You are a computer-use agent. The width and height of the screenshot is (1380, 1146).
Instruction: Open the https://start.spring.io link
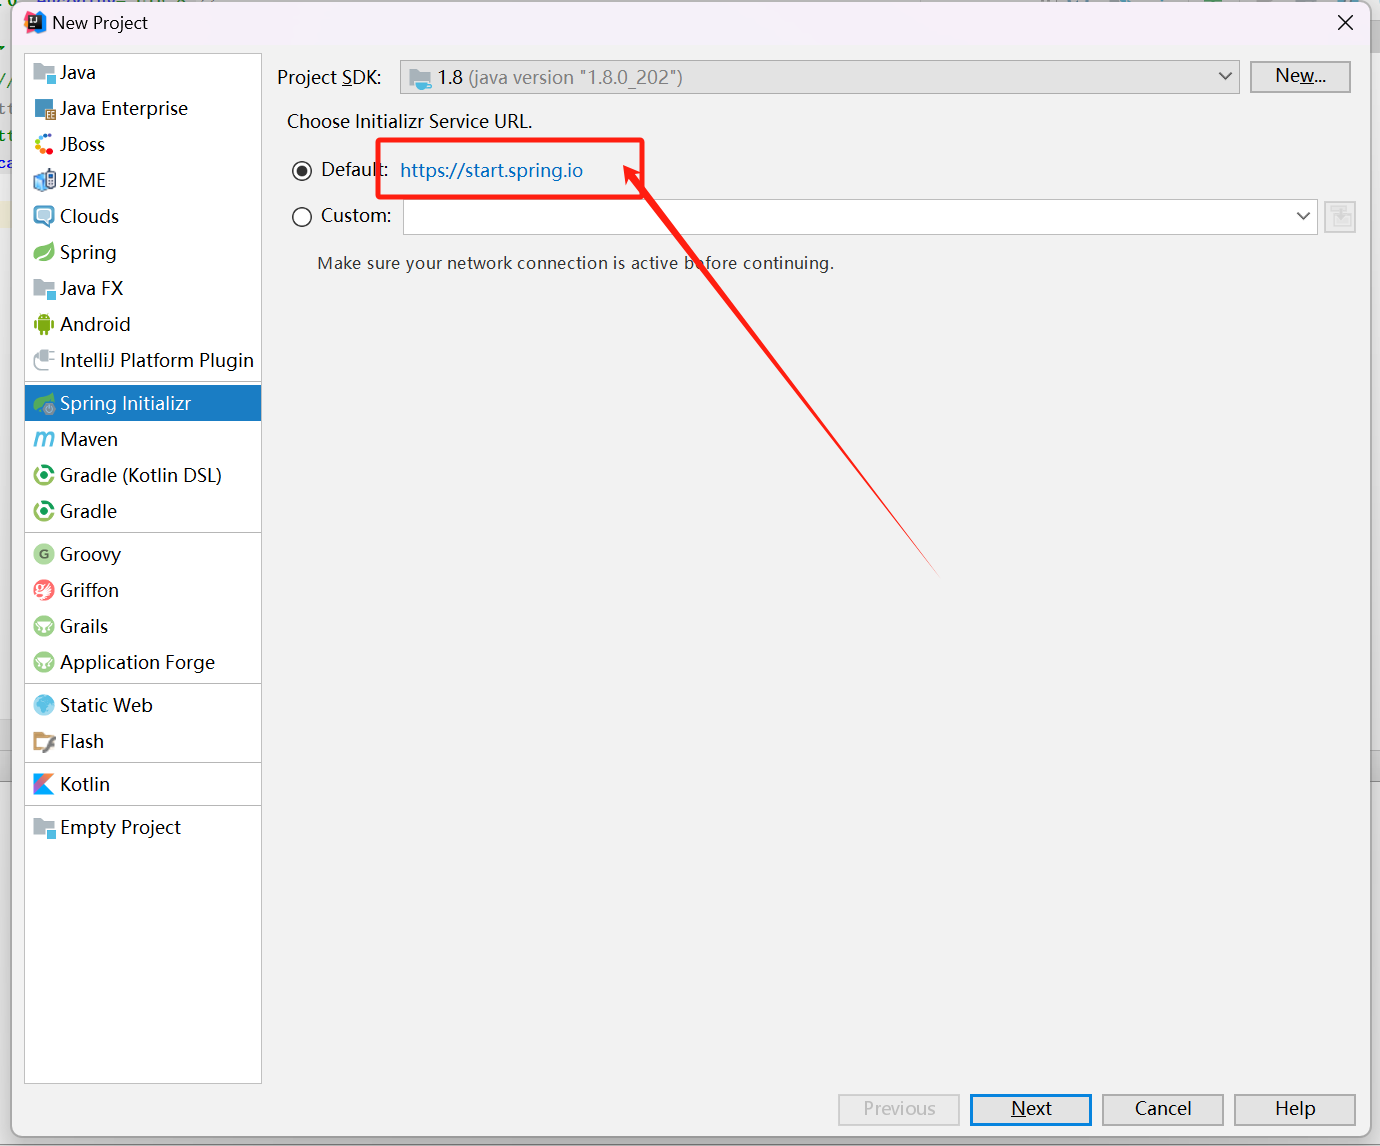[x=491, y=170]
